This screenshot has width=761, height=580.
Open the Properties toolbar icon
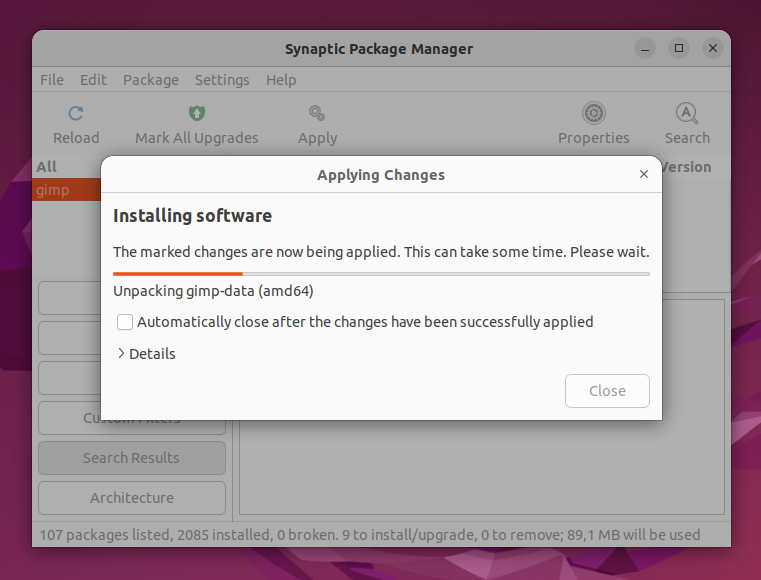coord(594,113)
